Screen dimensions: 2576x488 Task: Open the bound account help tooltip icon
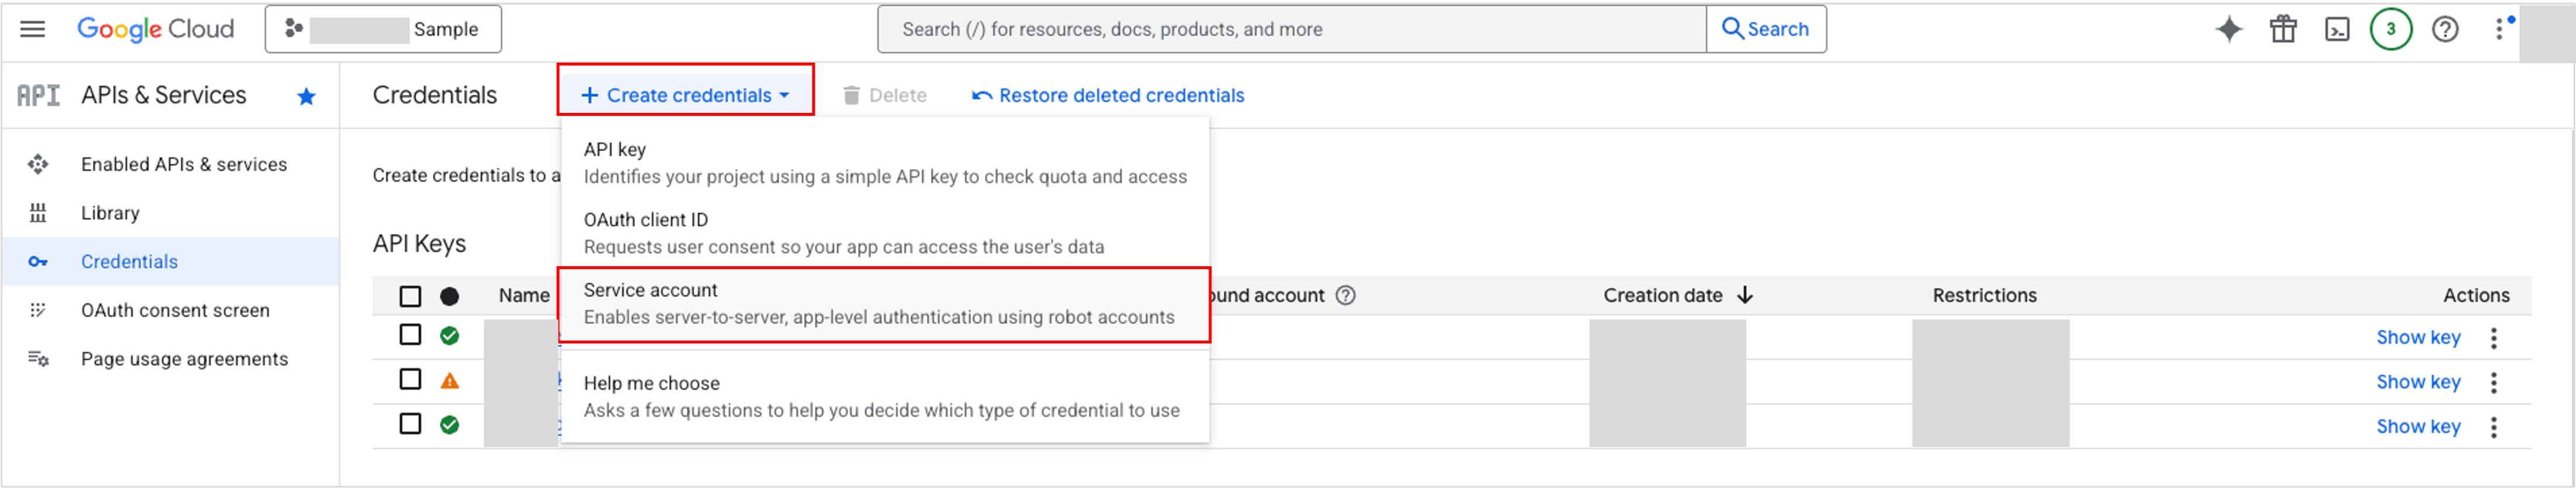point(1346,295)
